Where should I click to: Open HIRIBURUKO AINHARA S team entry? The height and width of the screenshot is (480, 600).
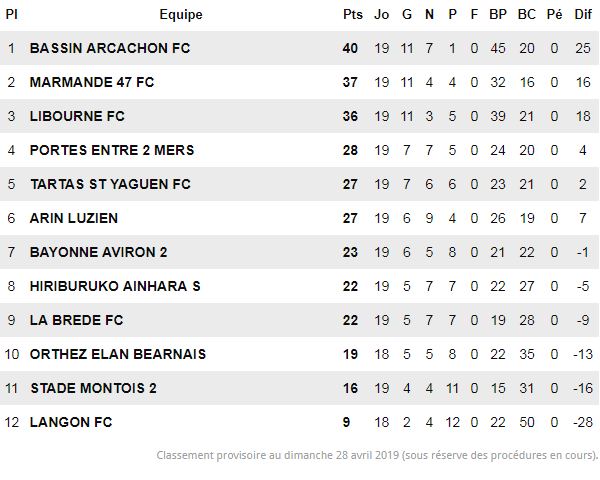click(x=115, y=286)
